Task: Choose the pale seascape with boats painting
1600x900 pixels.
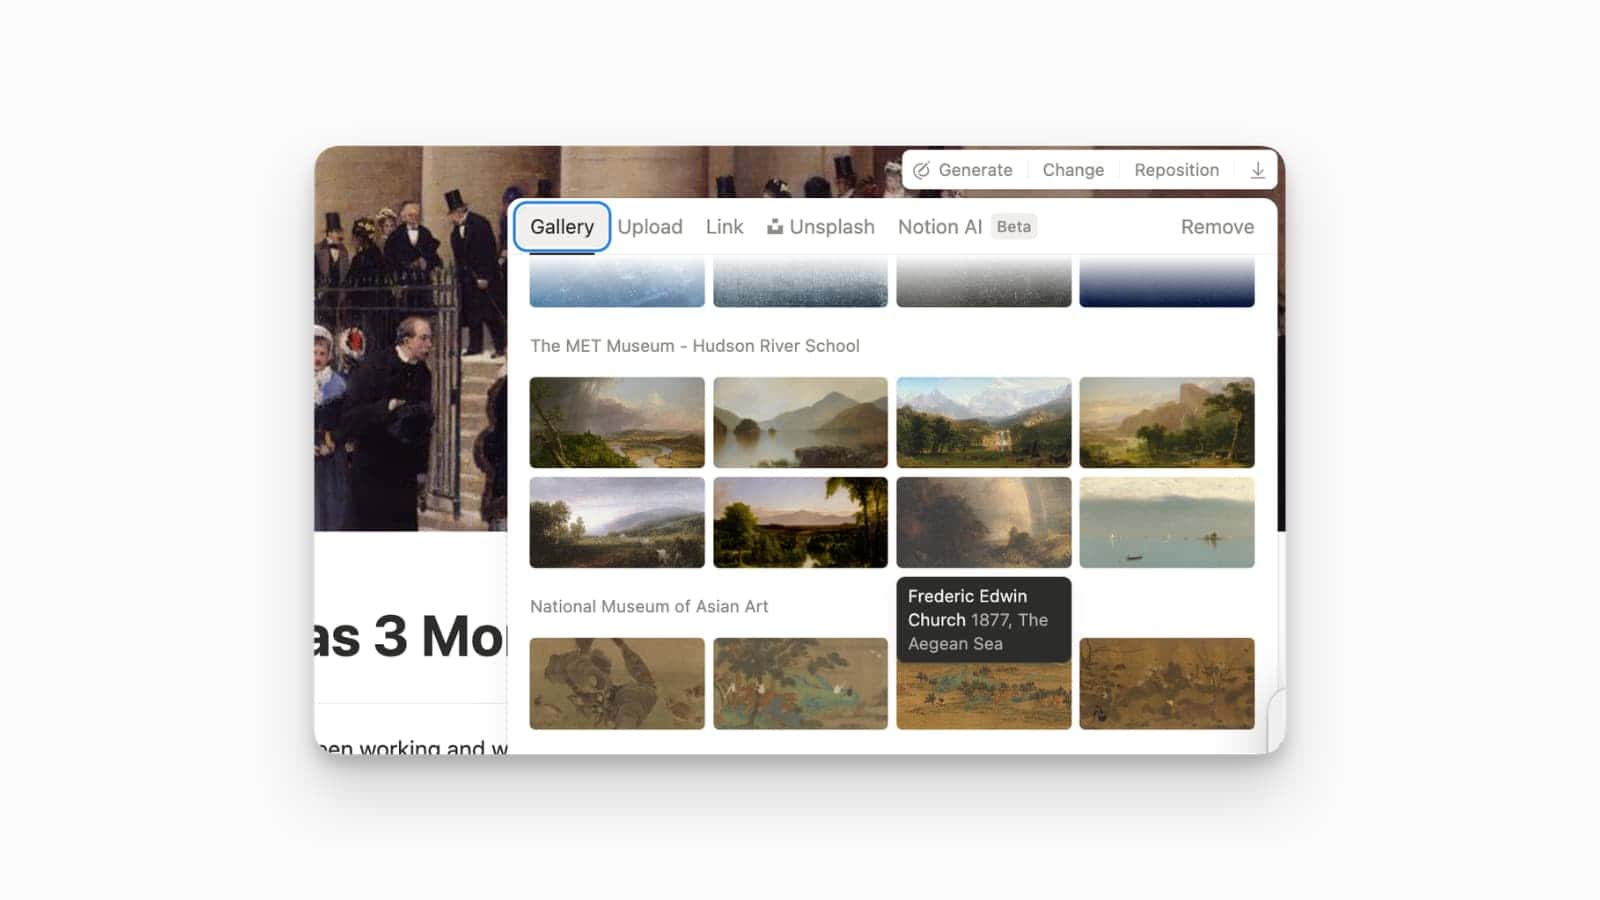Action: (1166, 522)
